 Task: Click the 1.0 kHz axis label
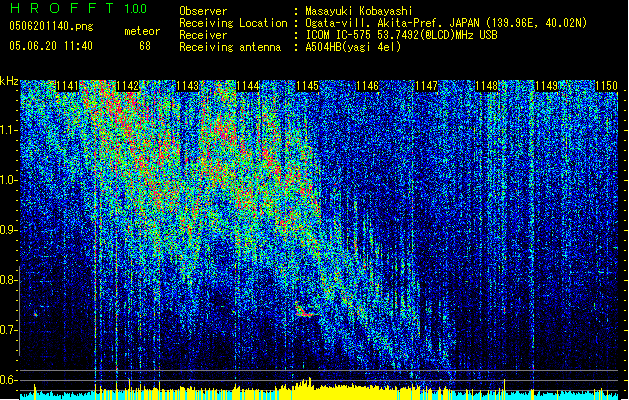(8, 180)
